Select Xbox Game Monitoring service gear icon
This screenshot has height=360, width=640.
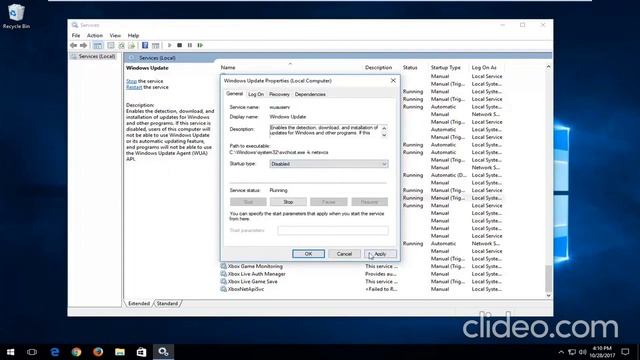(224, 266)
